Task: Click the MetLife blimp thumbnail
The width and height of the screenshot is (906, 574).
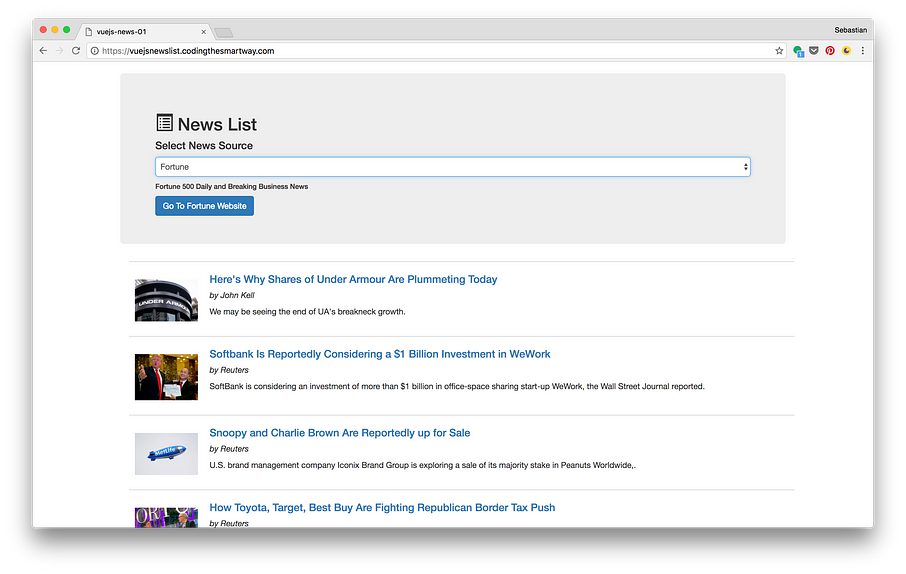Action: tap(166, 453)
